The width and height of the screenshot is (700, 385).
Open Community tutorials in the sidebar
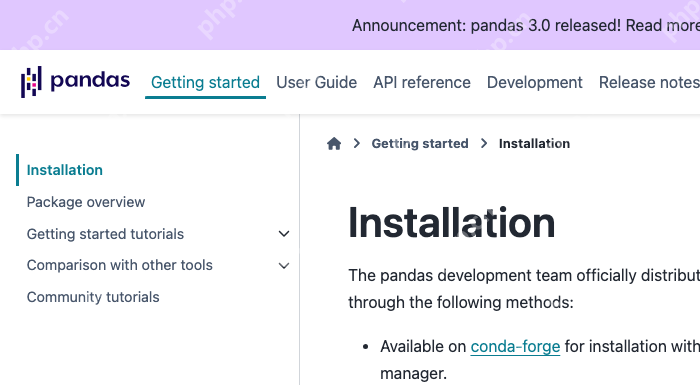click(93, 297)
